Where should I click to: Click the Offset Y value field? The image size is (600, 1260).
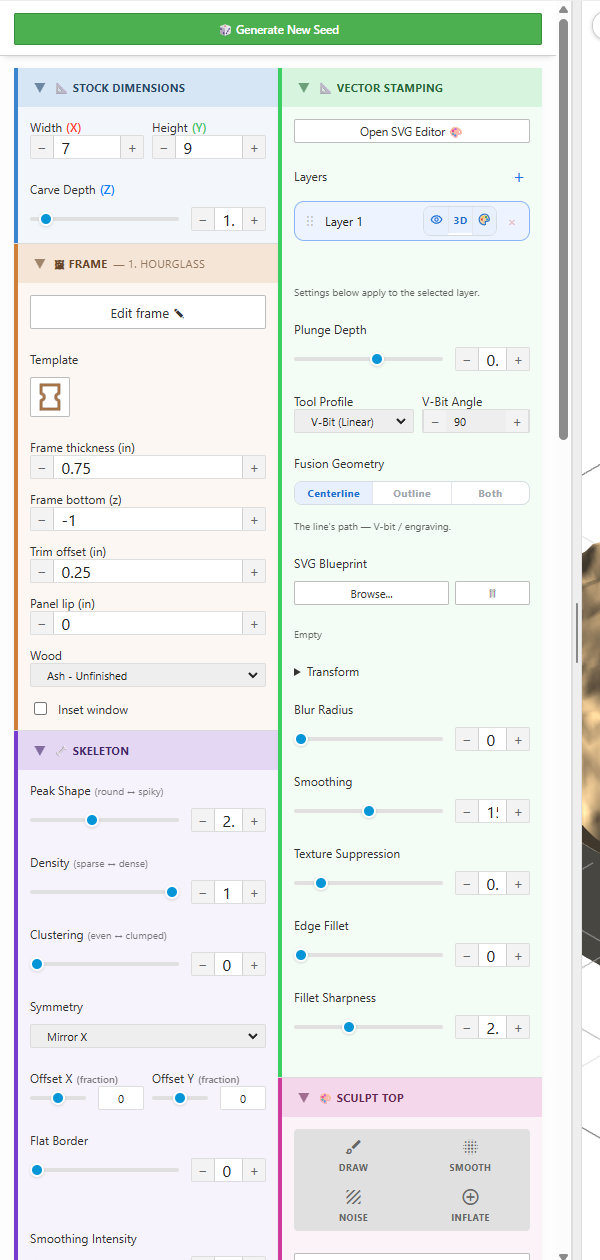[x=242, y=1099]
